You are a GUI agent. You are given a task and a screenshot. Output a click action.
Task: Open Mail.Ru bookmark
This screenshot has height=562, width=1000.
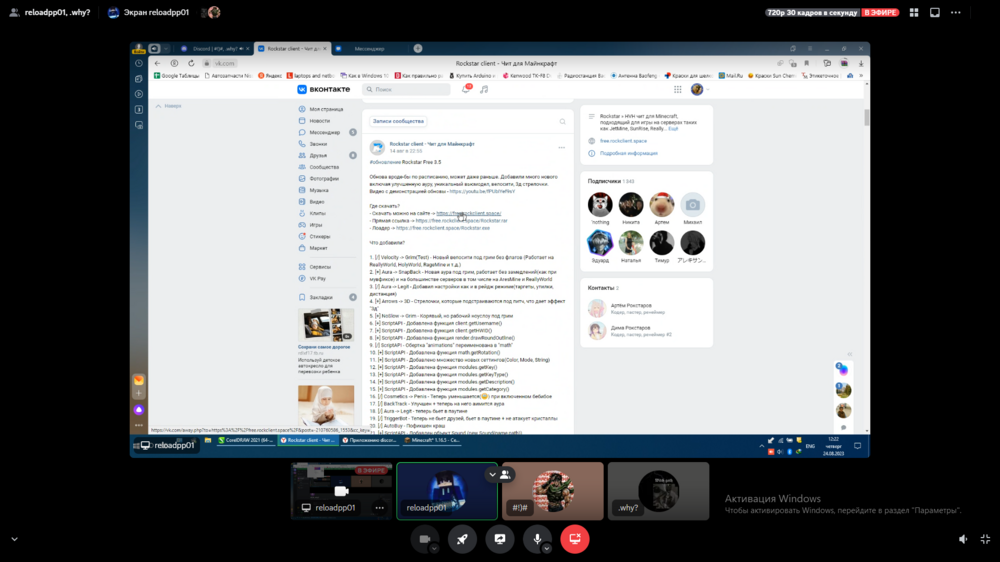tap(731, 75)
